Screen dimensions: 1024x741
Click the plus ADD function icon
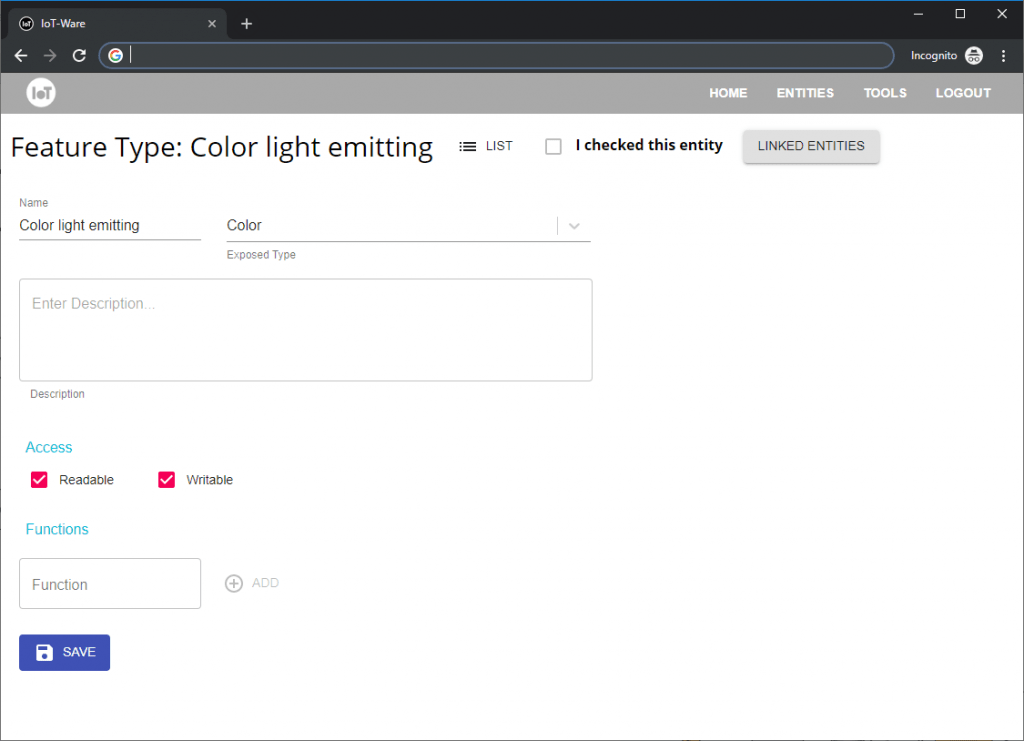(x=234, y=583)
